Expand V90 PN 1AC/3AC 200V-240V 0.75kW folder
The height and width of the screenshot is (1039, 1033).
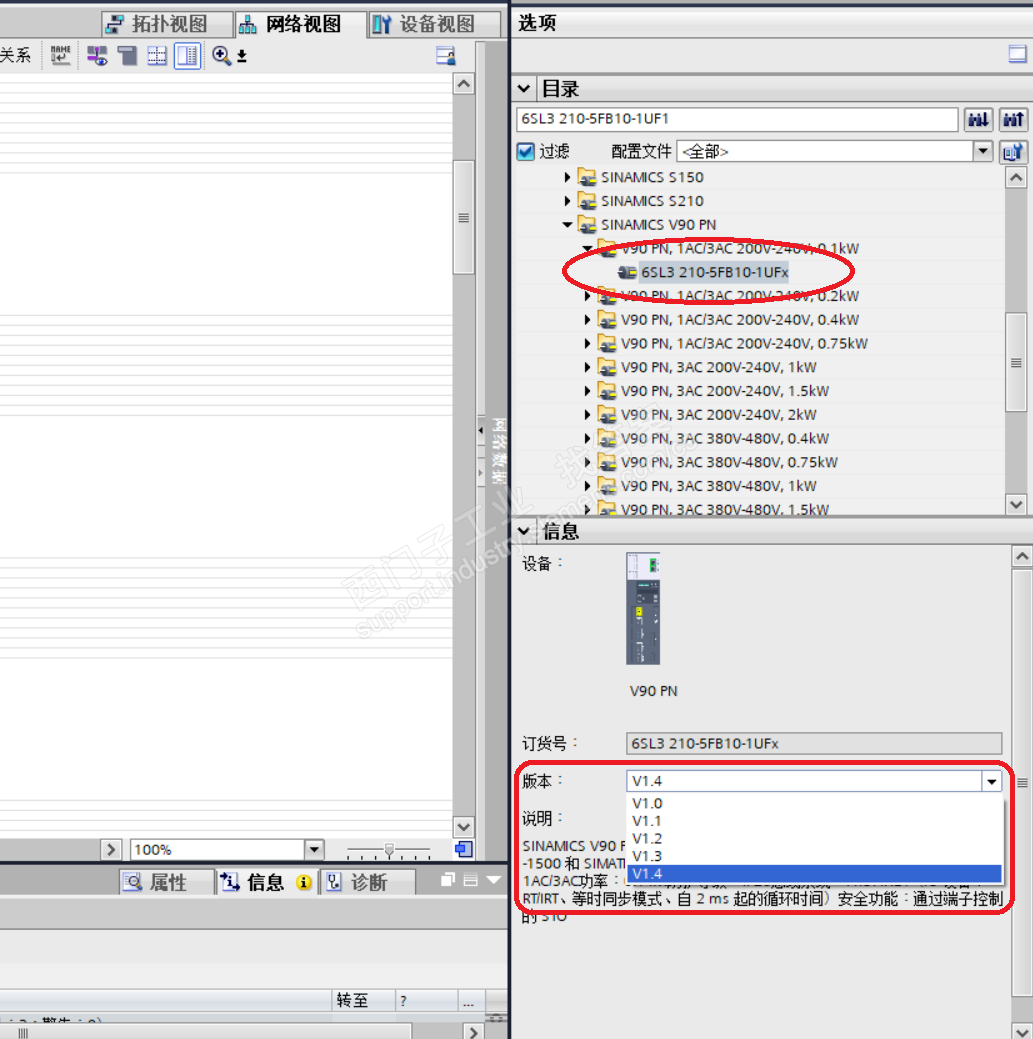pyautogui.click(x=587, y=343)
